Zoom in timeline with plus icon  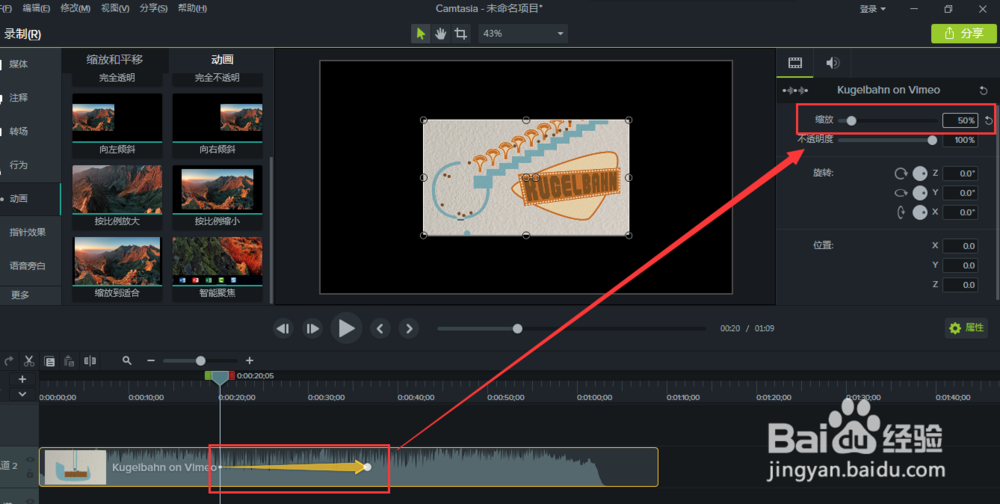tap(249, 360)
